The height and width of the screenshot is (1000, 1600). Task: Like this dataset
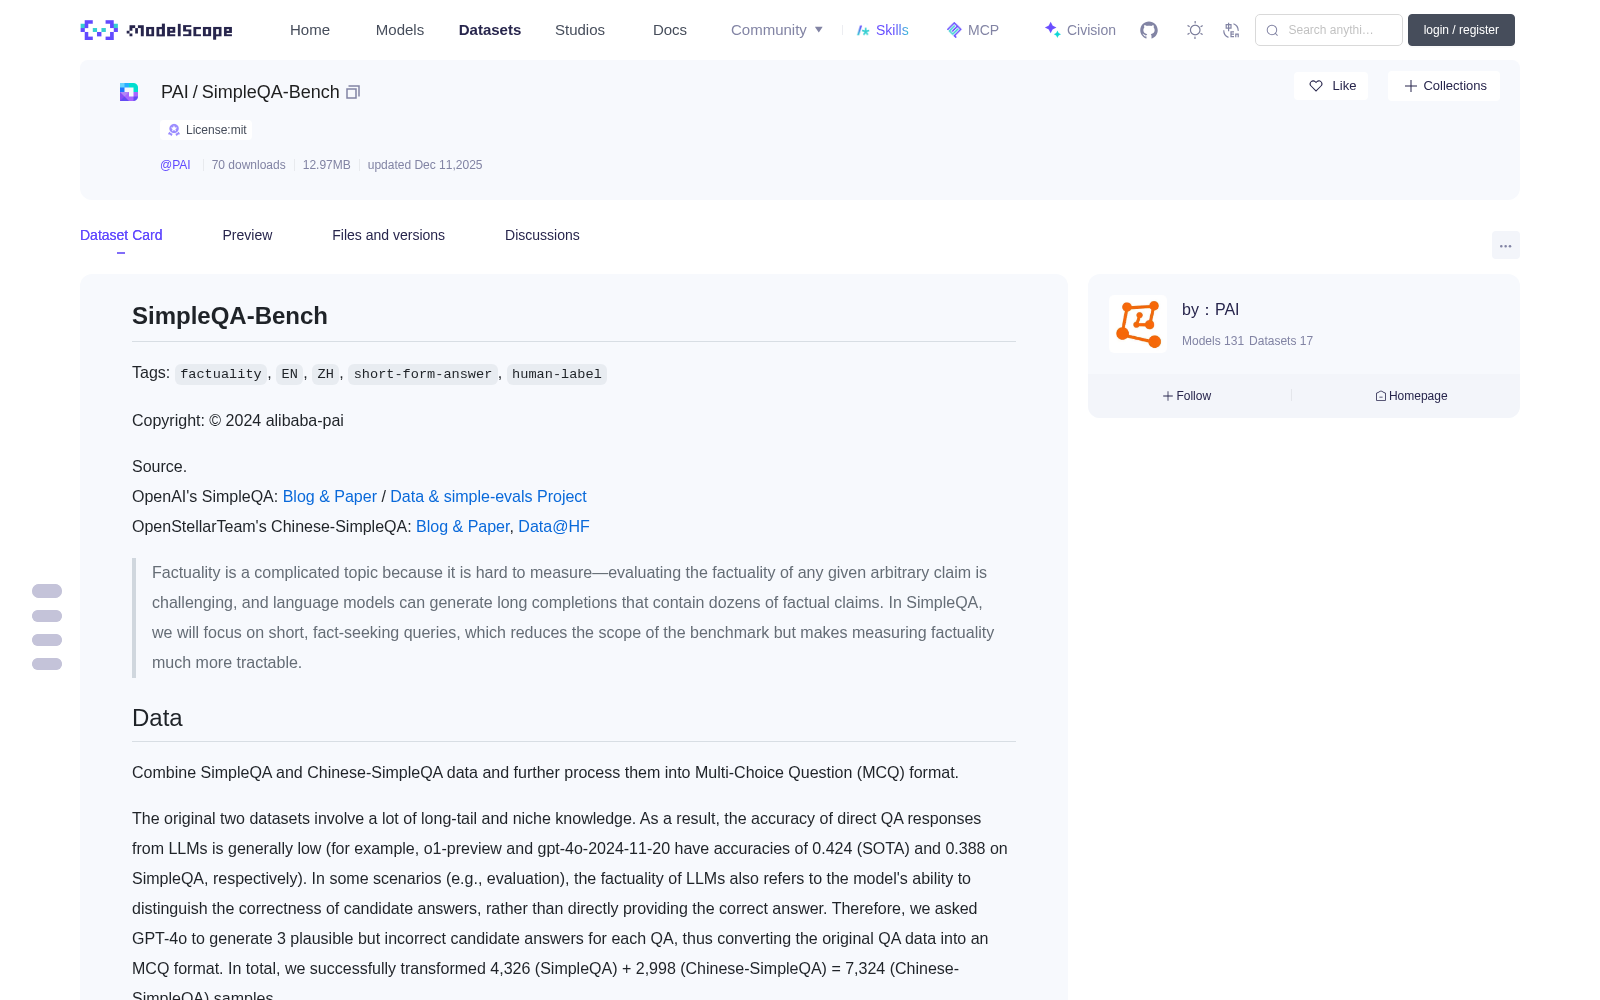(1331, 86)
